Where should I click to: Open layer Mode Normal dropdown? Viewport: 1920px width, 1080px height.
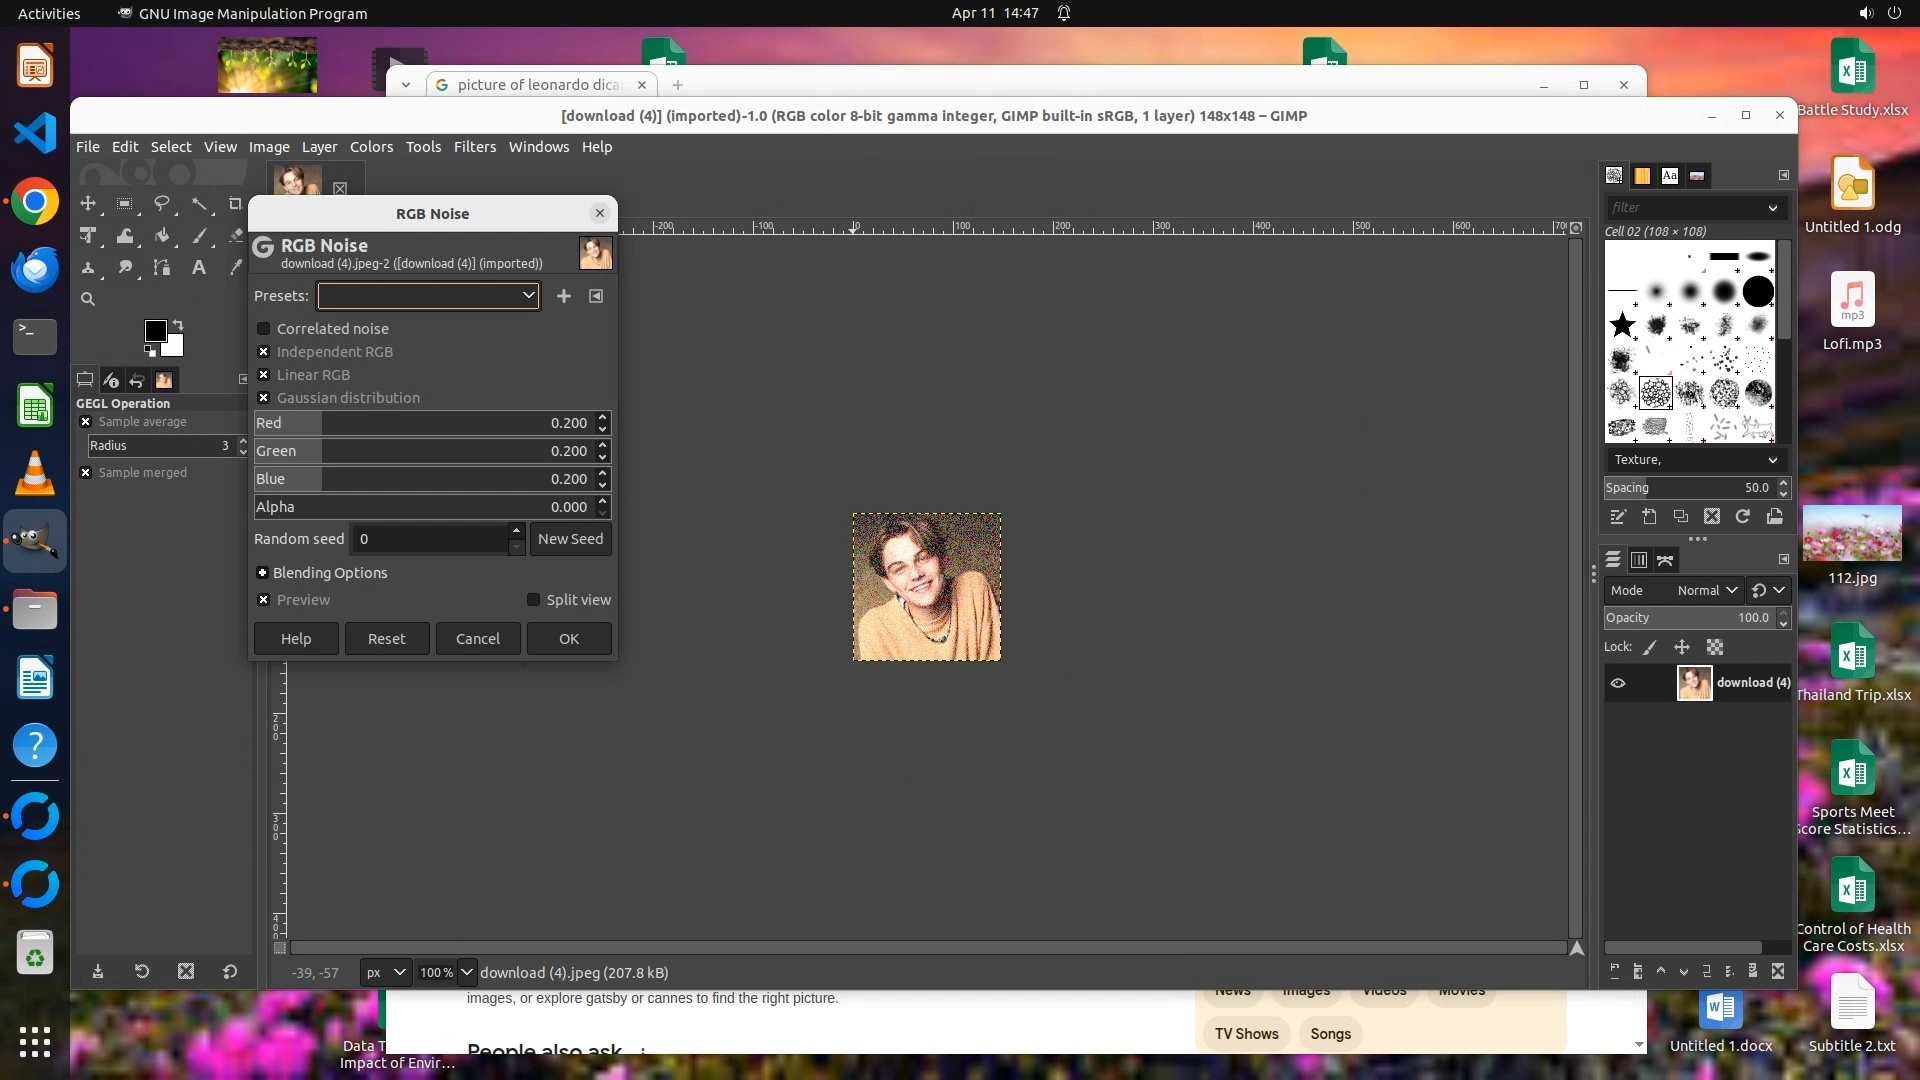(x=1706, y=591)
